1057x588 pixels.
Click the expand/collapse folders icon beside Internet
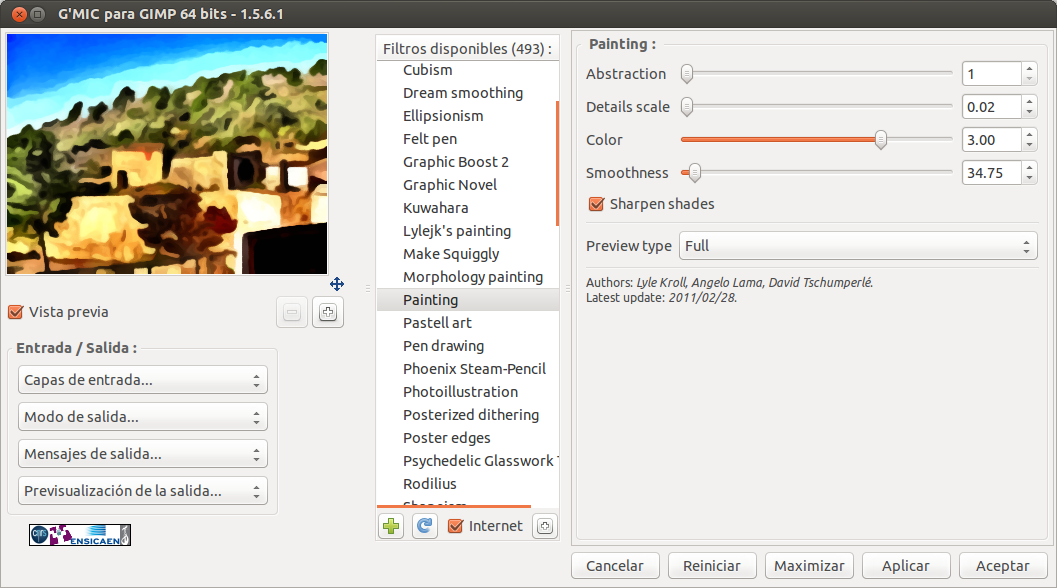[545, 526]
